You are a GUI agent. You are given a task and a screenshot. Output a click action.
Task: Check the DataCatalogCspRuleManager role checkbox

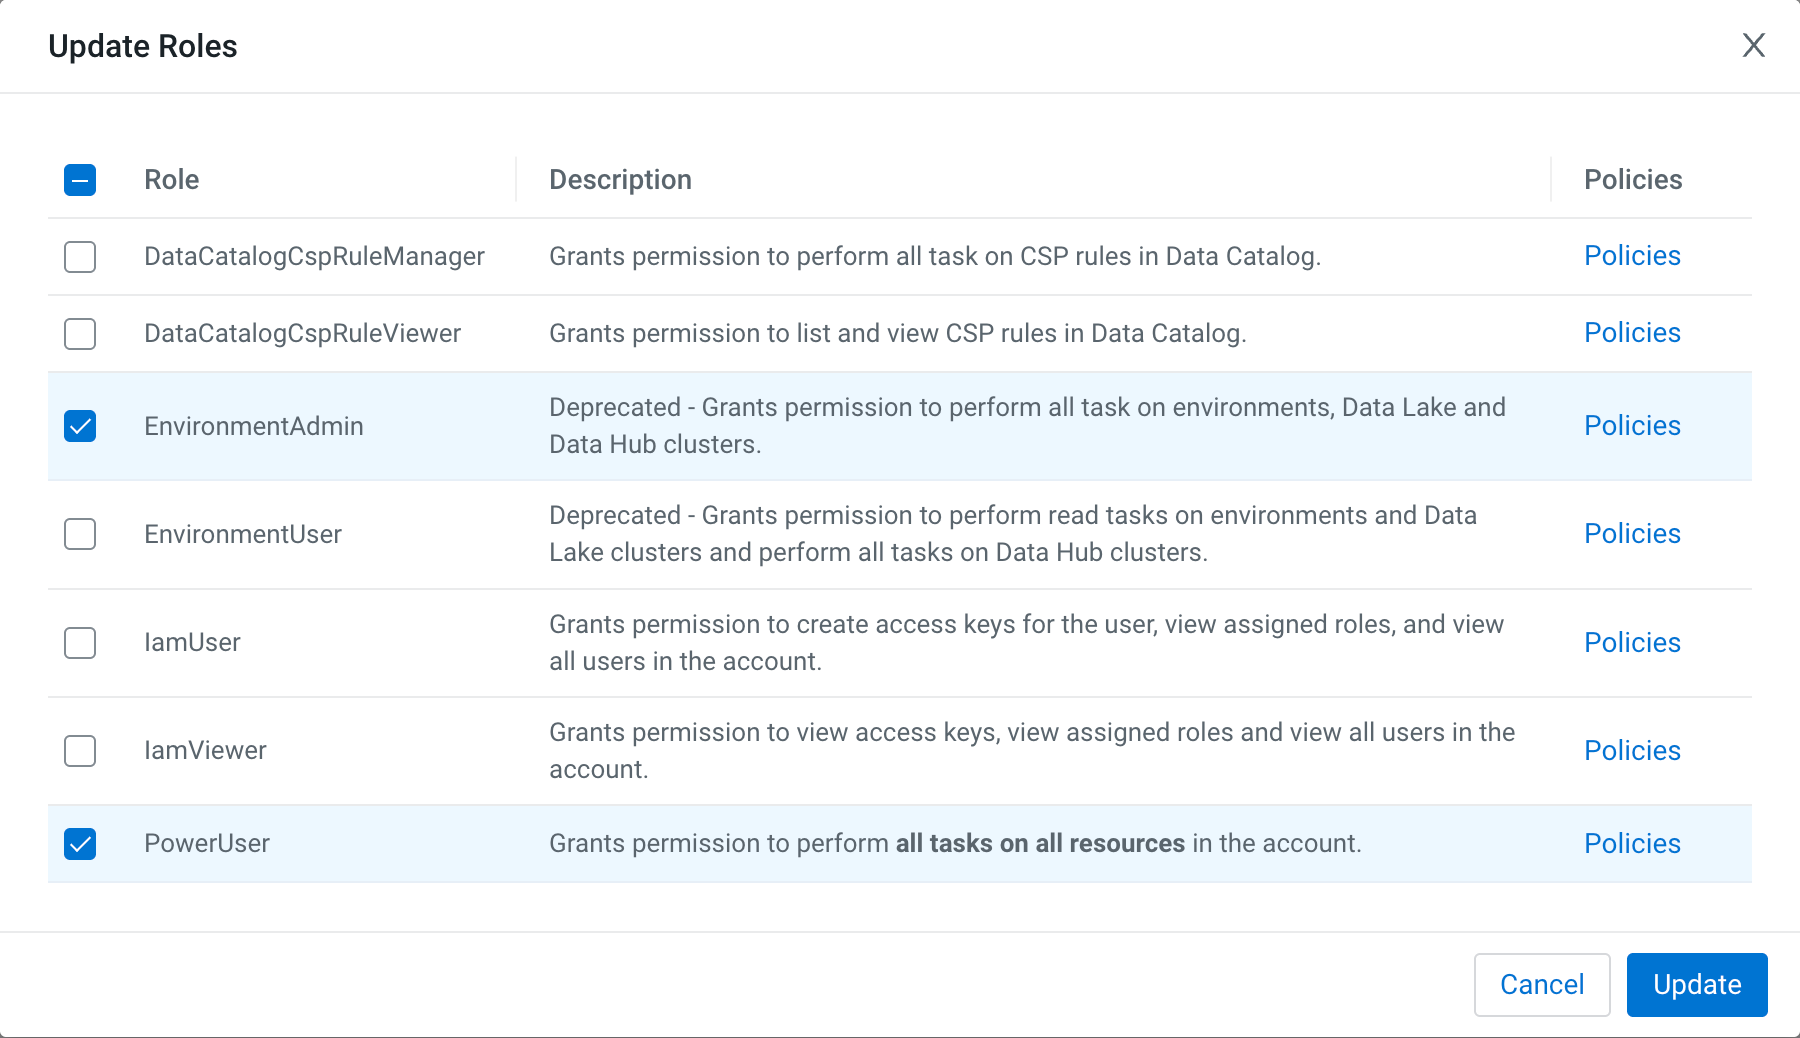(x=80, y=257)
